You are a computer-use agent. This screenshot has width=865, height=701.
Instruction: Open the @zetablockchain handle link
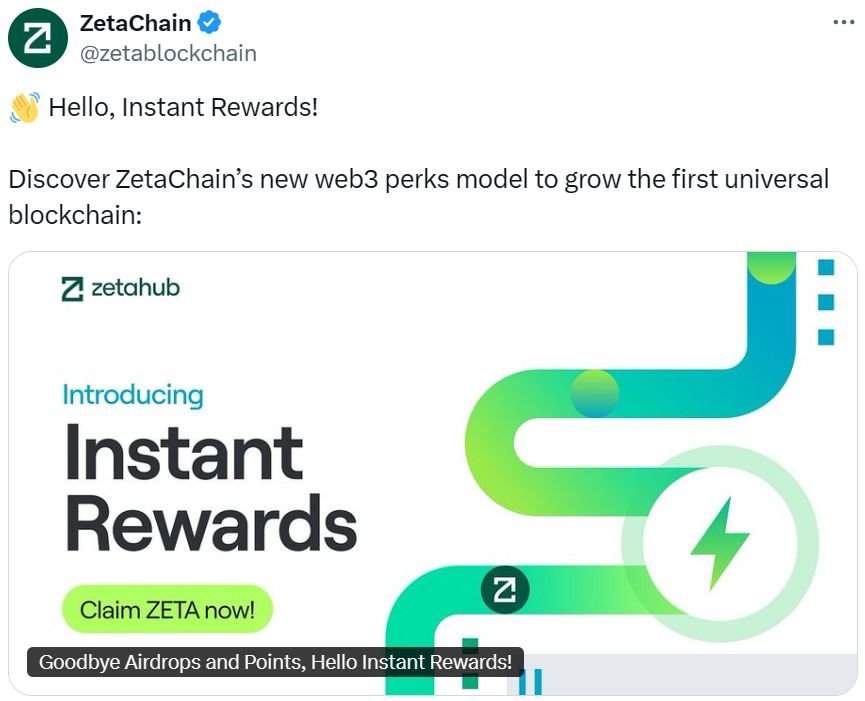pyautogui.click(x=168, y=53)
